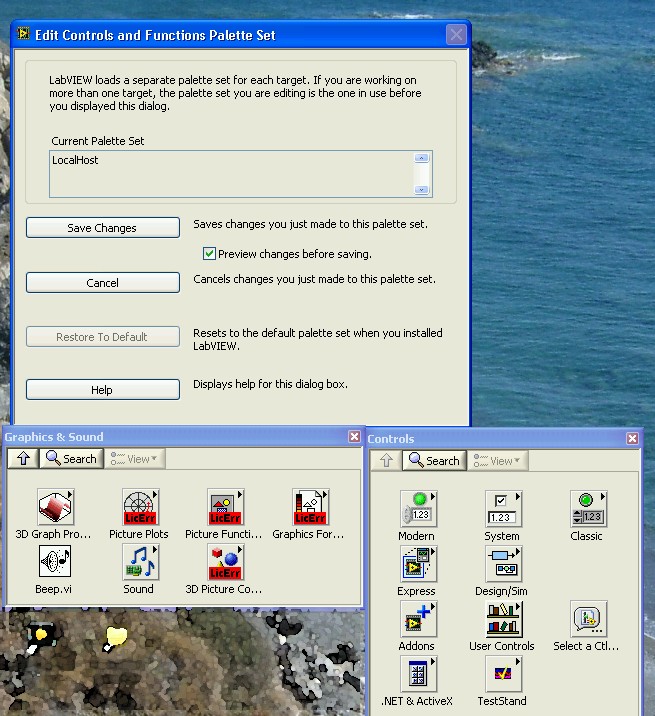
Task: Open the Modern controls palette
Action: (418, 509)
